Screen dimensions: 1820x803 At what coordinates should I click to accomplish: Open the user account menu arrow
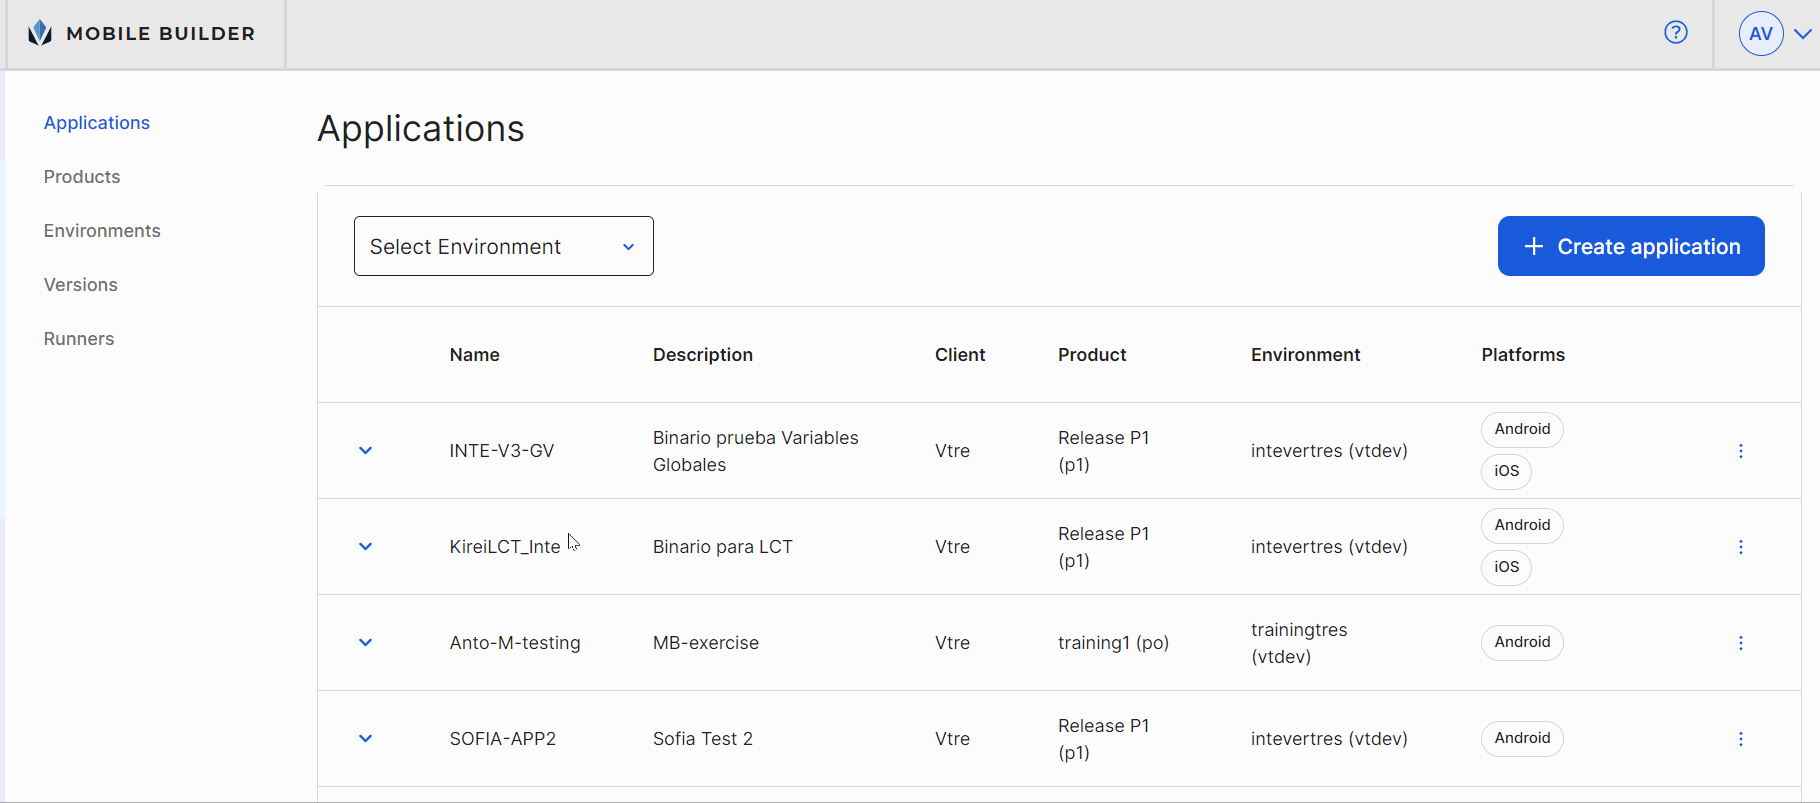(x=1802, y=34)
